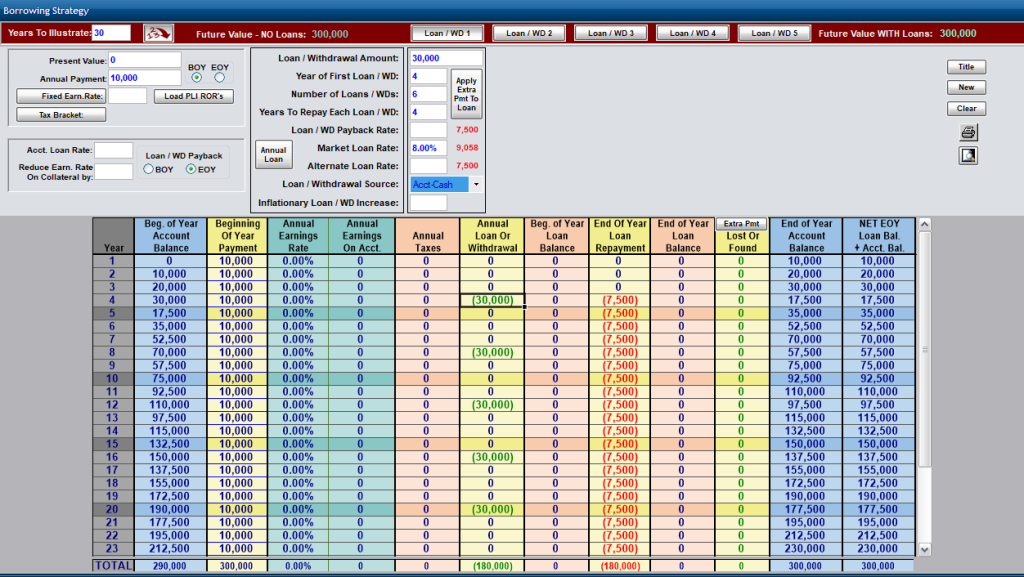The height and width of the screenshot is (577, 1024).
Task: Switch to Loan / WD 5 tab
Action: click(774, 33)
